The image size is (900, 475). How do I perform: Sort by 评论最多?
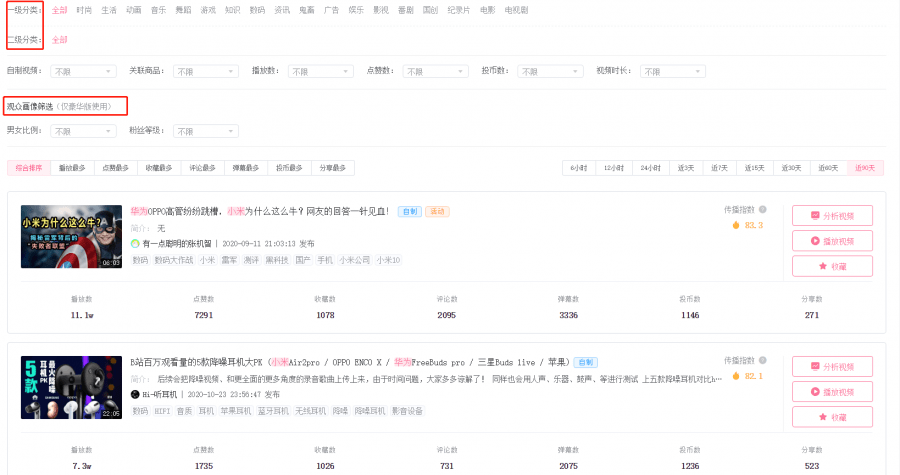pos(203,168)
